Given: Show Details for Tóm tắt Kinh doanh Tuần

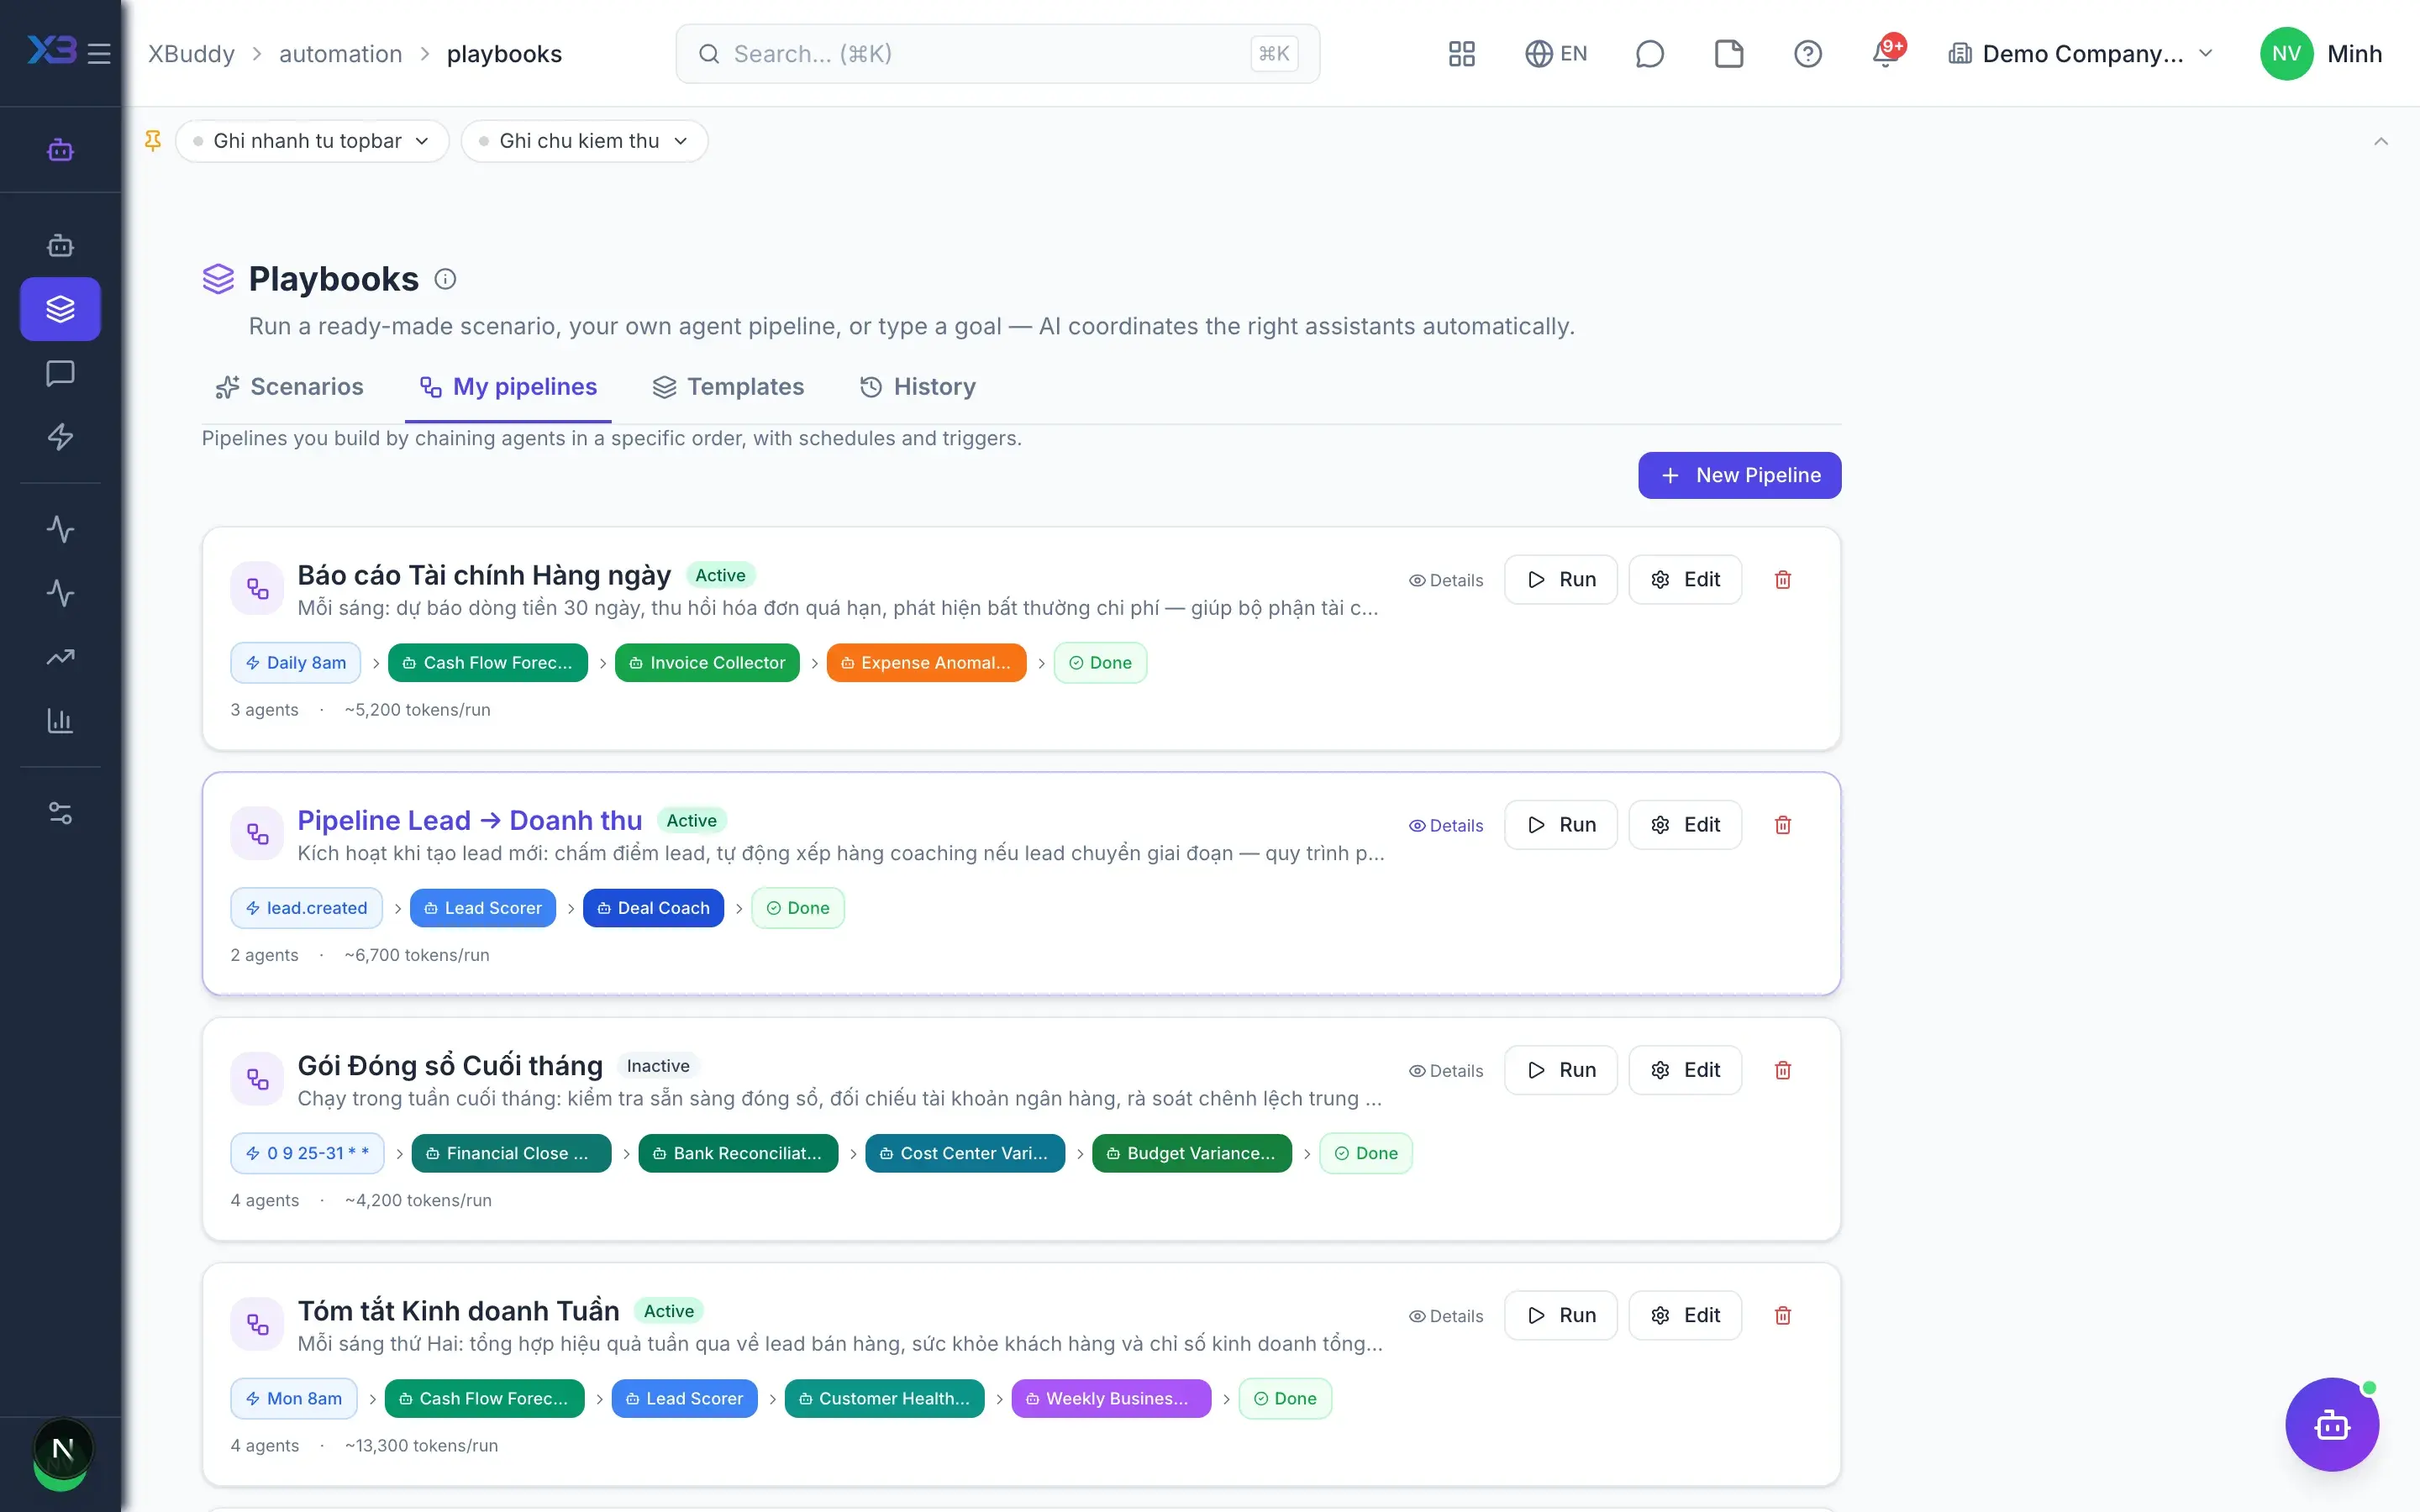Looking at the screenshot, I should point(1446,1315).
